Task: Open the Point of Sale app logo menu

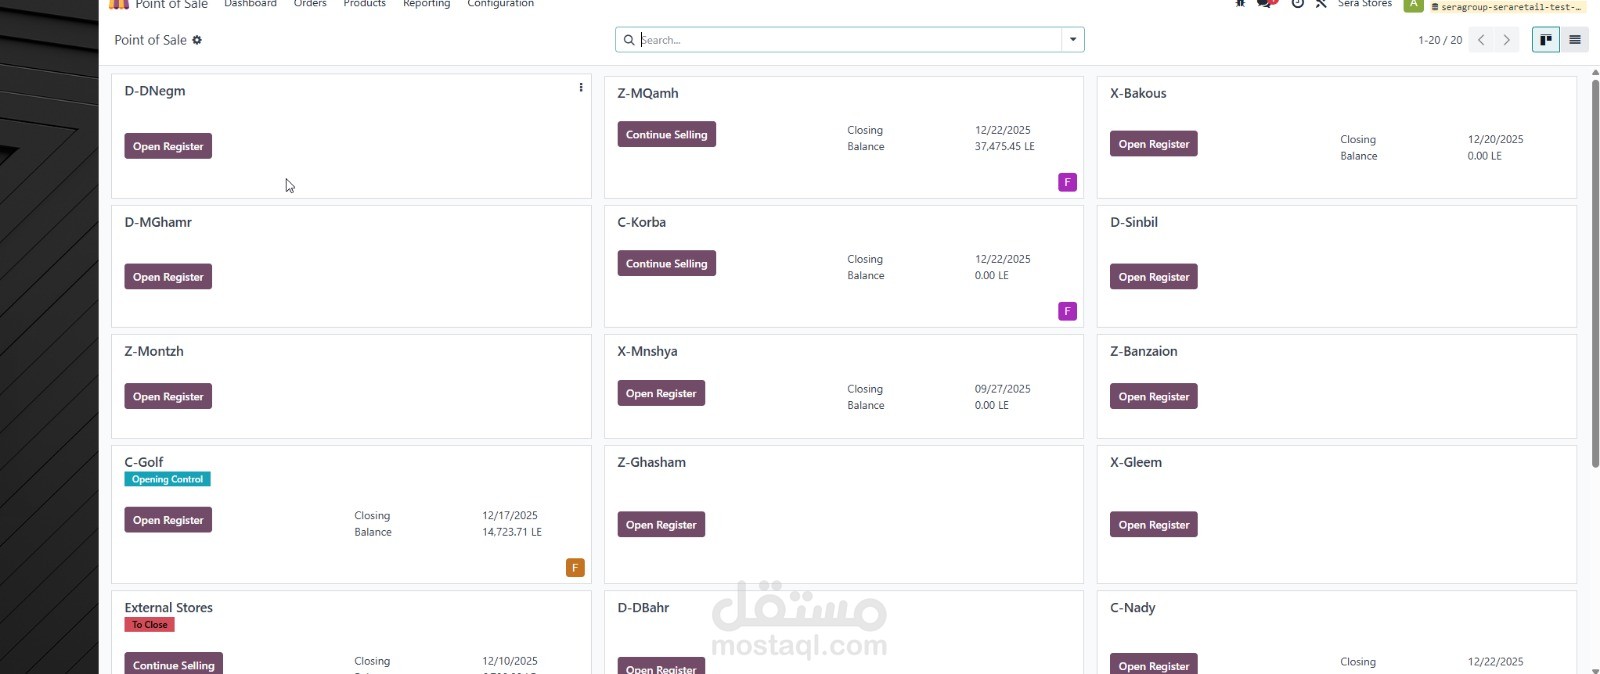Action: tap(119, 4)
